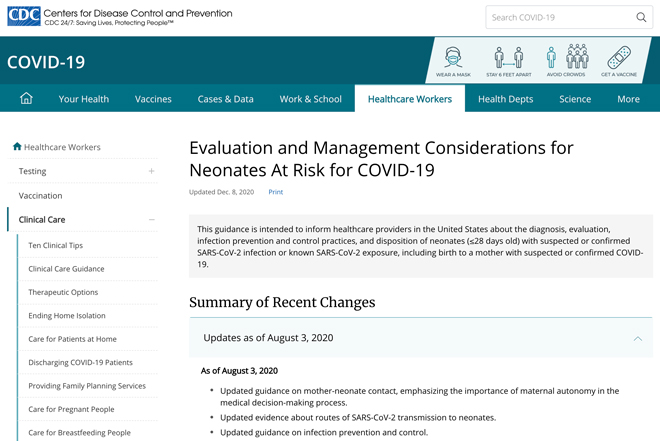Click the CDC logo
Viewport: 660px width, 441px height.
click(24, 16)
